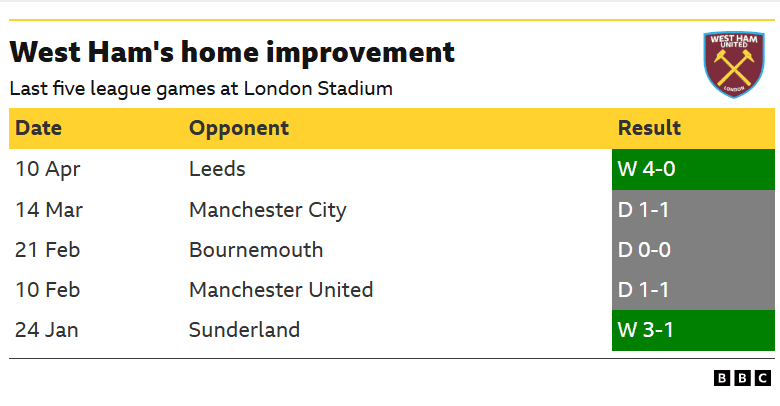Select the D 0-0 result cell
The height and width of the screenshot is (406, 780).
point(693,250)
